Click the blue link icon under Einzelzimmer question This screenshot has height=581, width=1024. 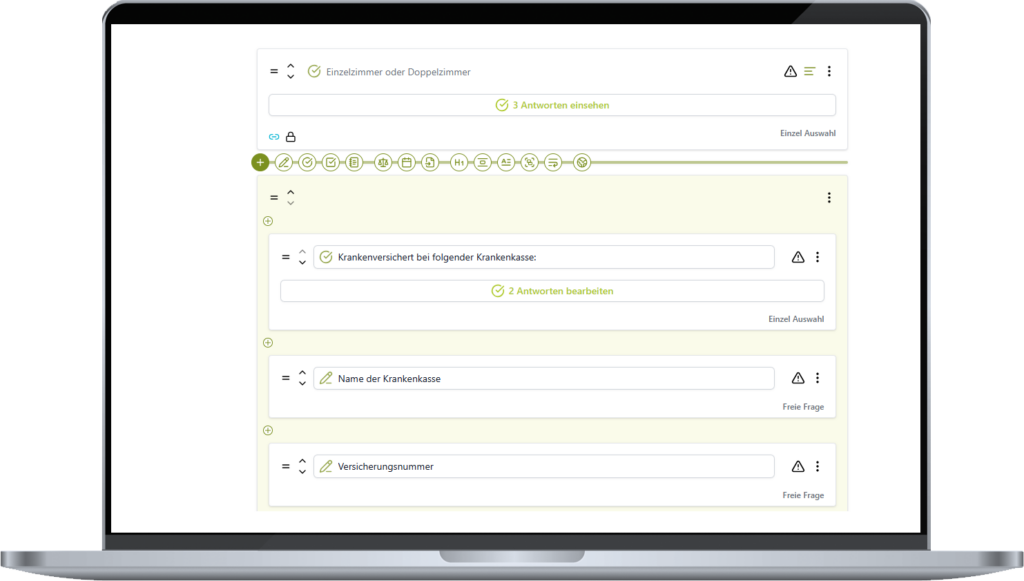click(x=274, y=137)
